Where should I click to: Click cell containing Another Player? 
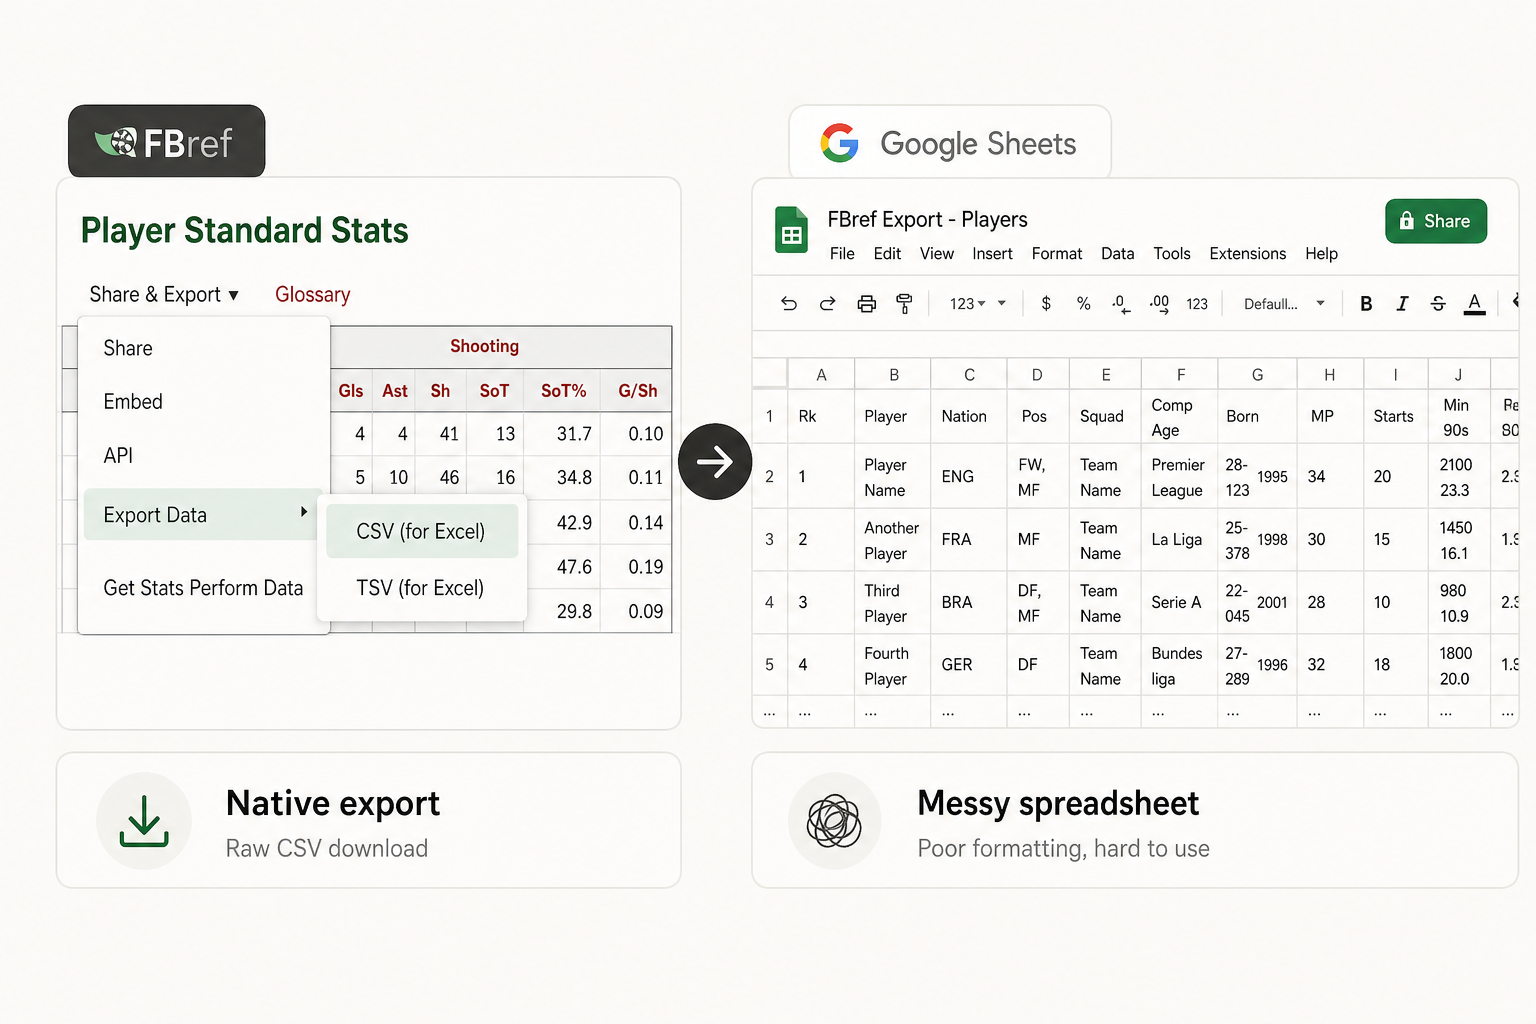(892, 540)
